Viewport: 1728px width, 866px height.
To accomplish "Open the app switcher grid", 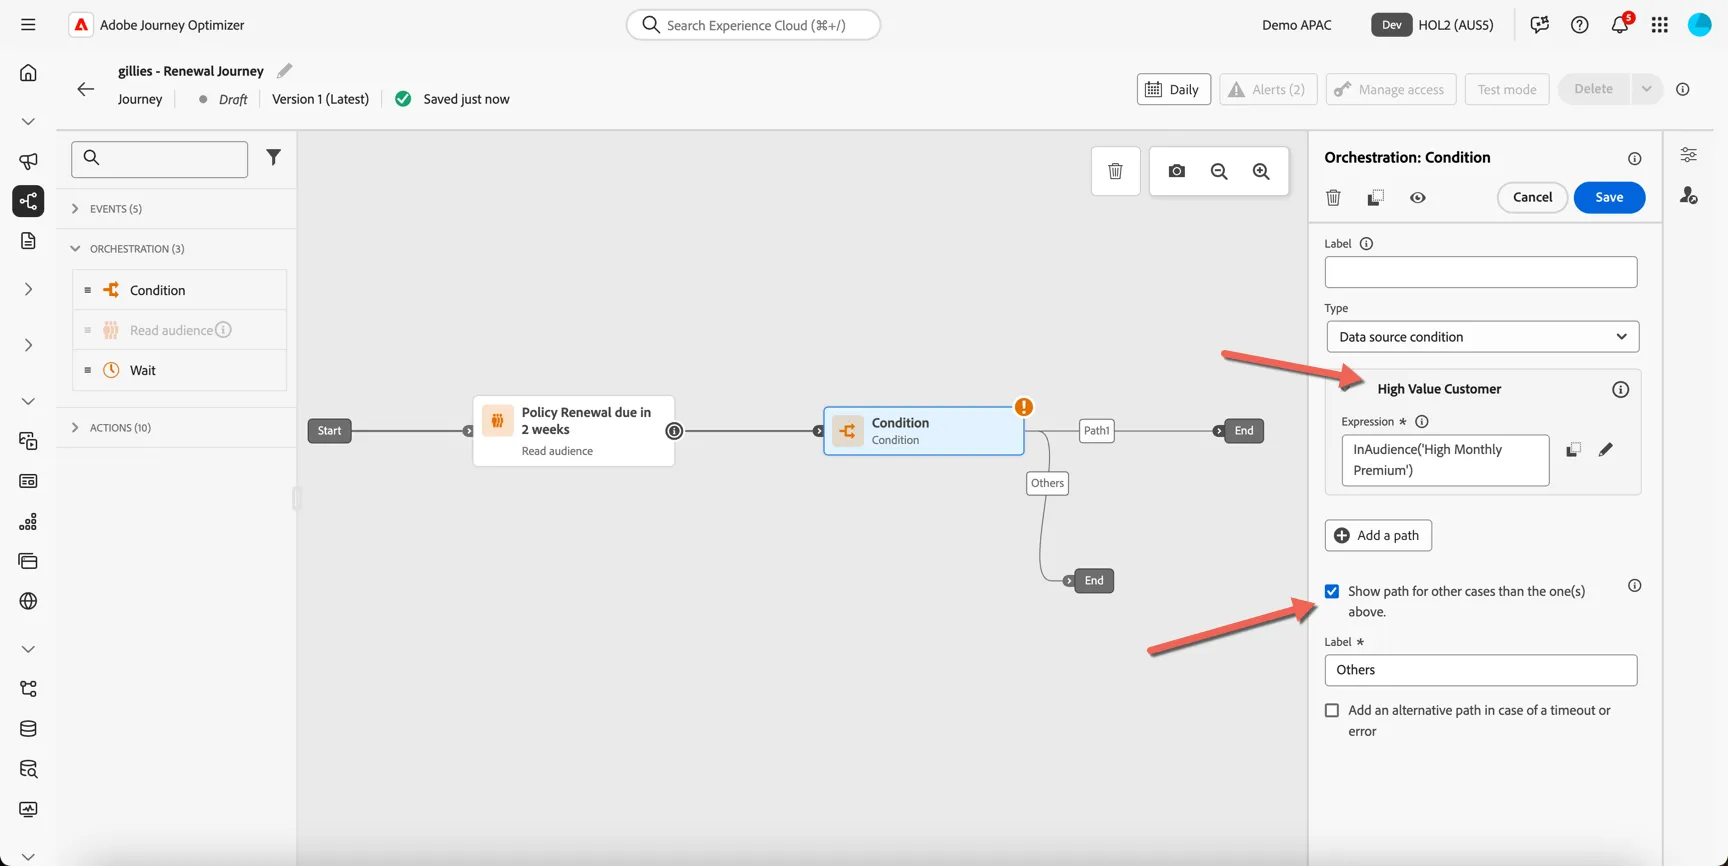I will click(x=1660, y=25).
